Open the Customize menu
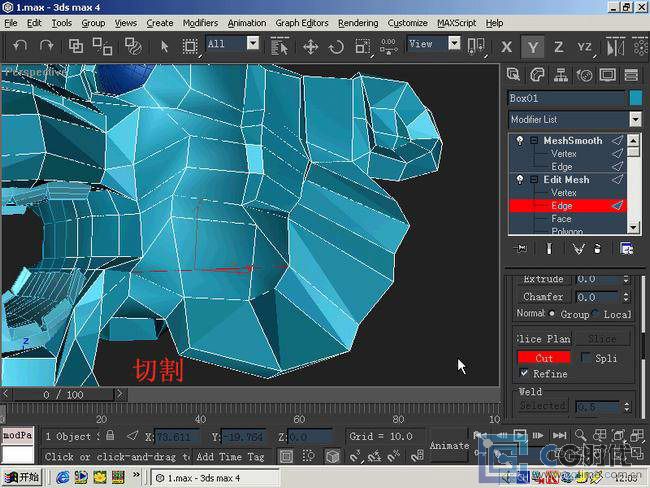The width and height of the screenshot is (650, 488). click(407, 23)
